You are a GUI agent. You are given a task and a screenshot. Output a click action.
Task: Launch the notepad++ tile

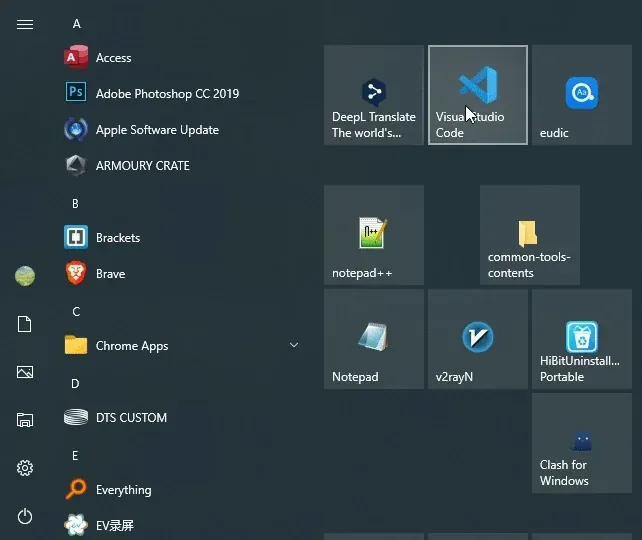[x=374, y=235]
